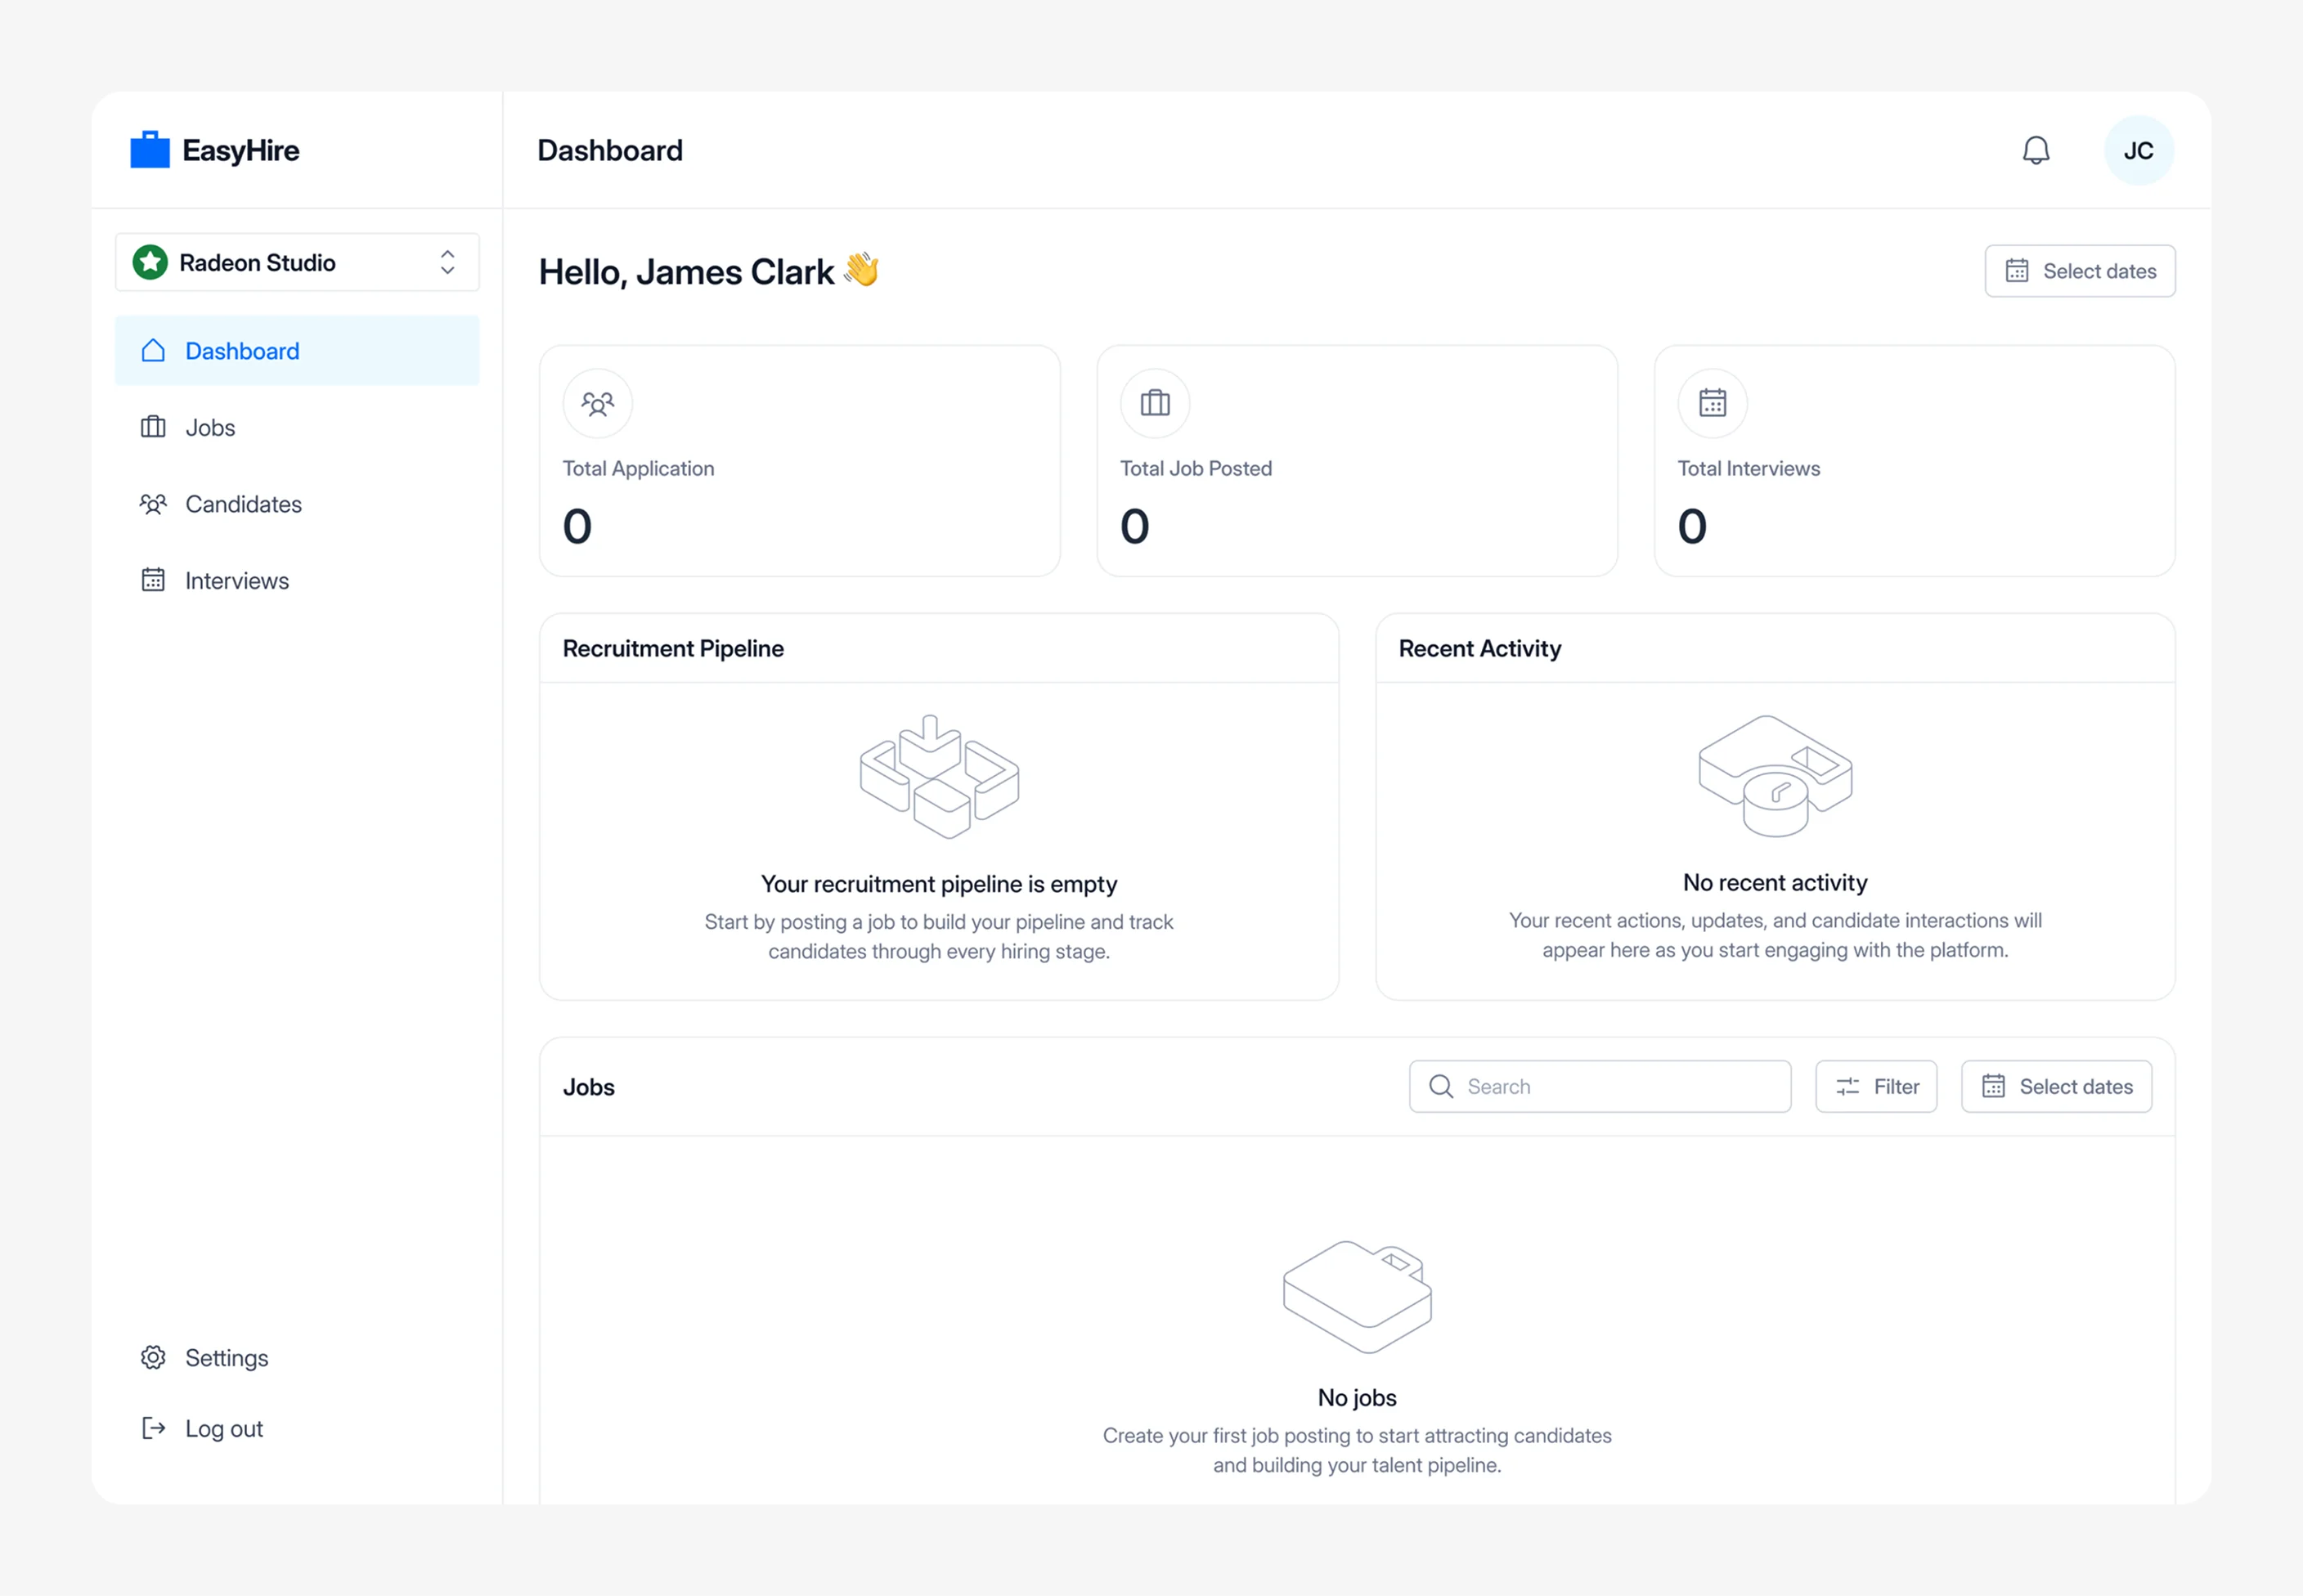The image size is (2303, 1596).
Task: Click the Total Interviews value 0
Action: 1692,526
